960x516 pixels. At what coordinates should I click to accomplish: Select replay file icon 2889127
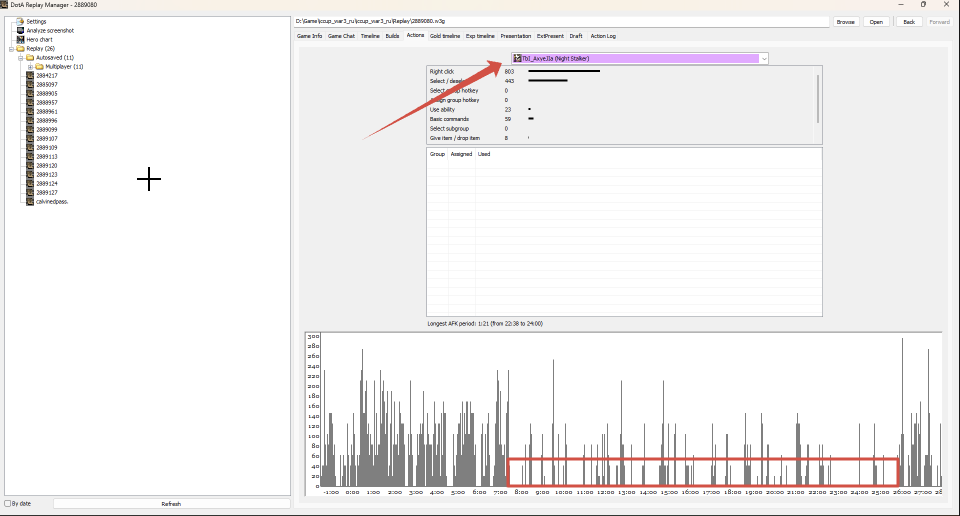(x=30, y=192)
